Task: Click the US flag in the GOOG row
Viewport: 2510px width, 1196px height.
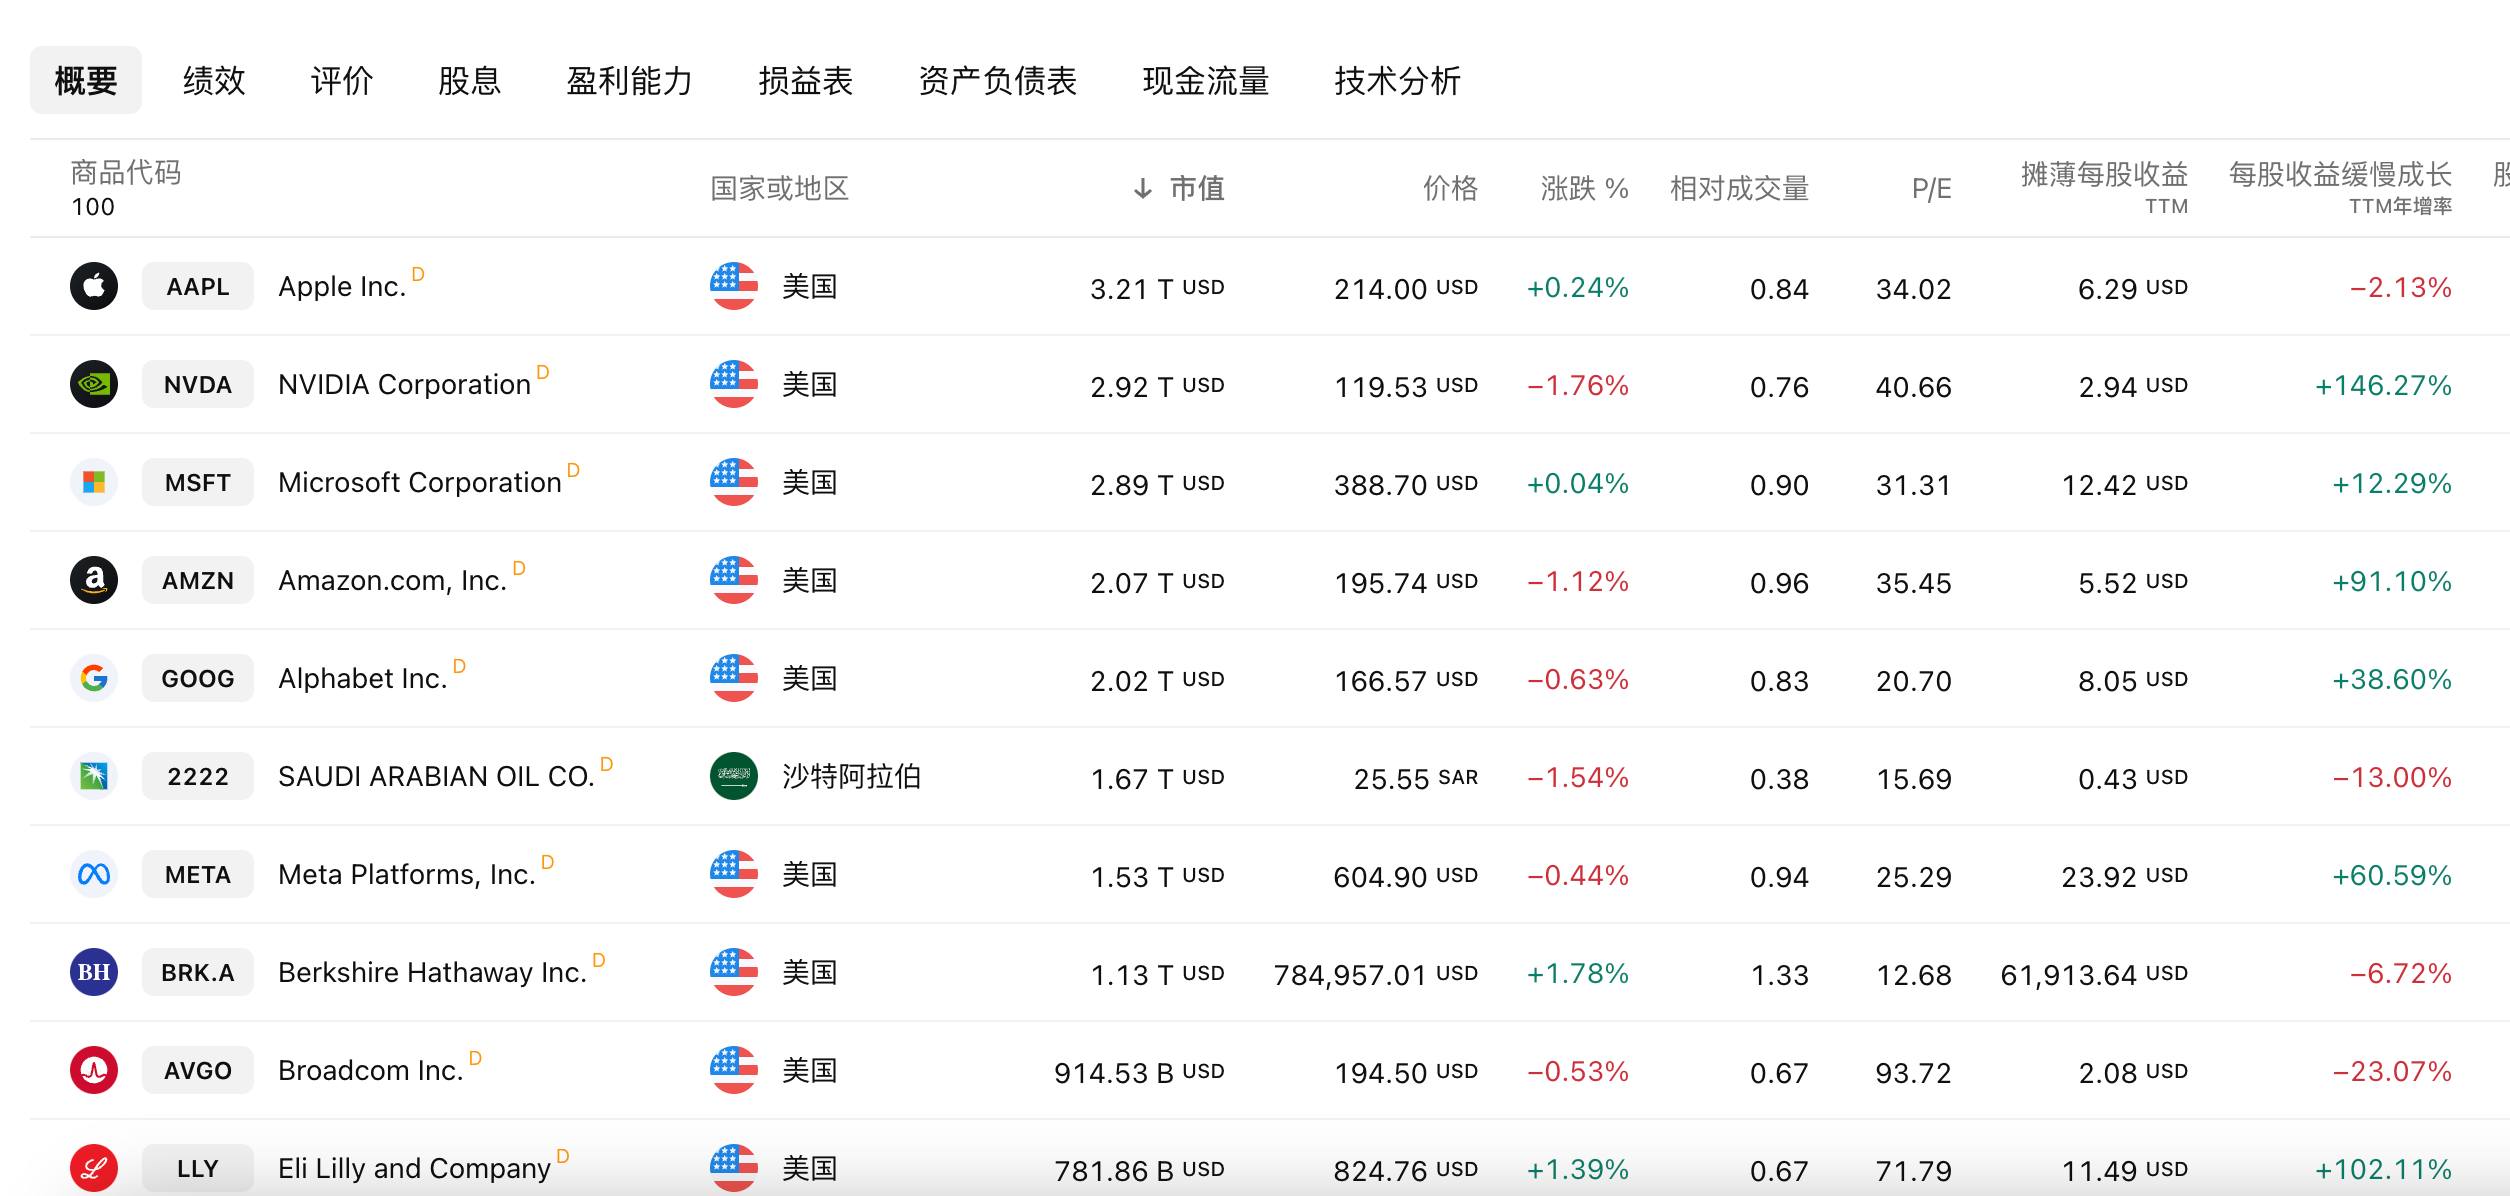Action: click(734, 679)
